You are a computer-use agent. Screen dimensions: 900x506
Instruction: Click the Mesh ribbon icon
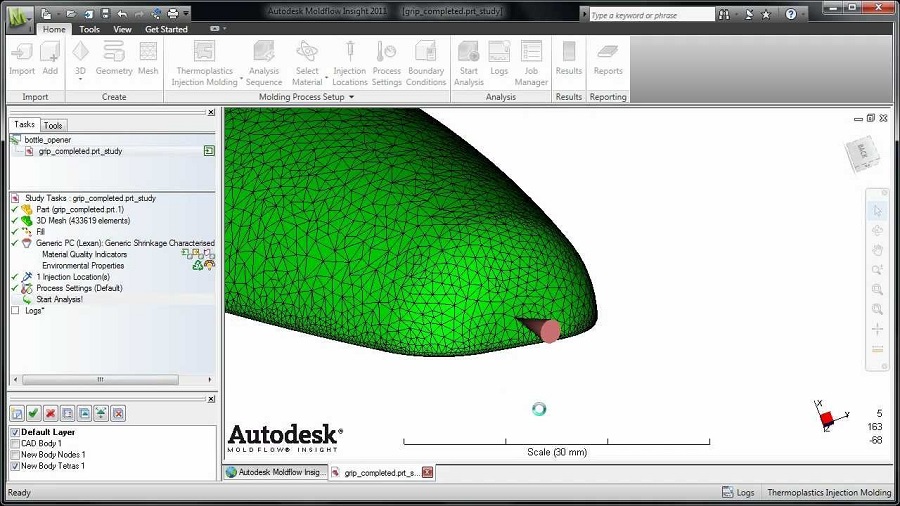coord(148,58)
